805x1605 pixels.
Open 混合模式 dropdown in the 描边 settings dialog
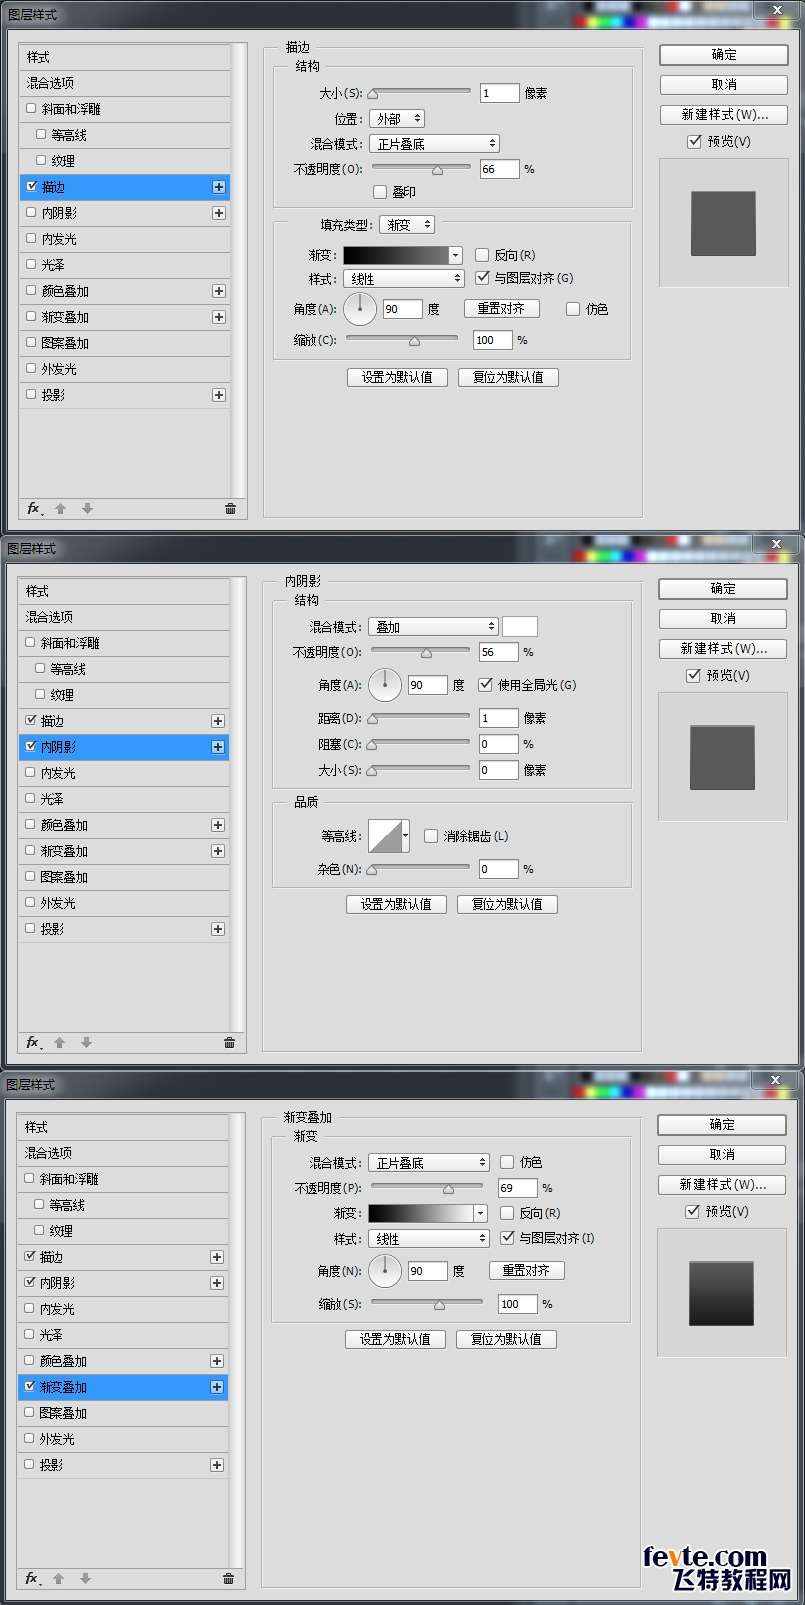tap(434, 144)
